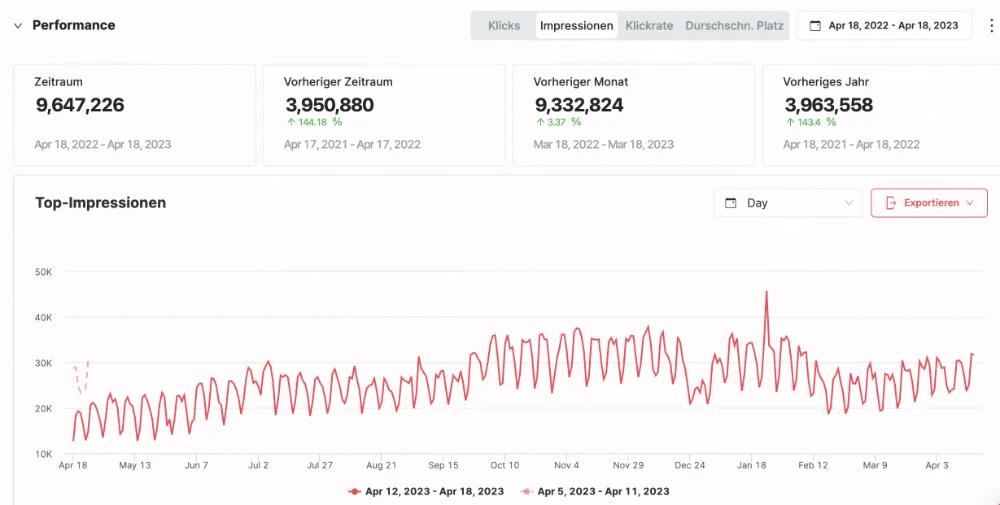Select the Vorheriger Zeitraum summary card
The width and height of the screenshot is (1000, 505).
(384, 115)
